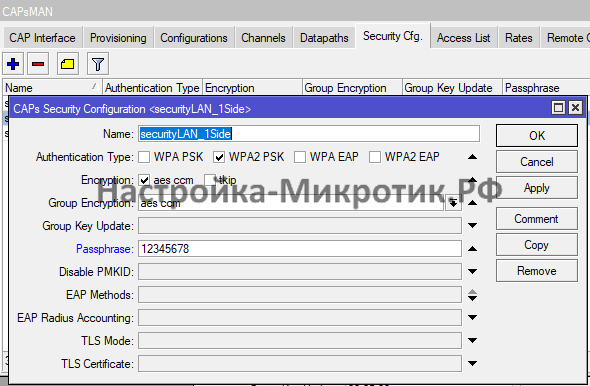Collapse the Authentication Type field arrow
The height and width of the screenshot is (386, 590).
click(x=472, y=157)
